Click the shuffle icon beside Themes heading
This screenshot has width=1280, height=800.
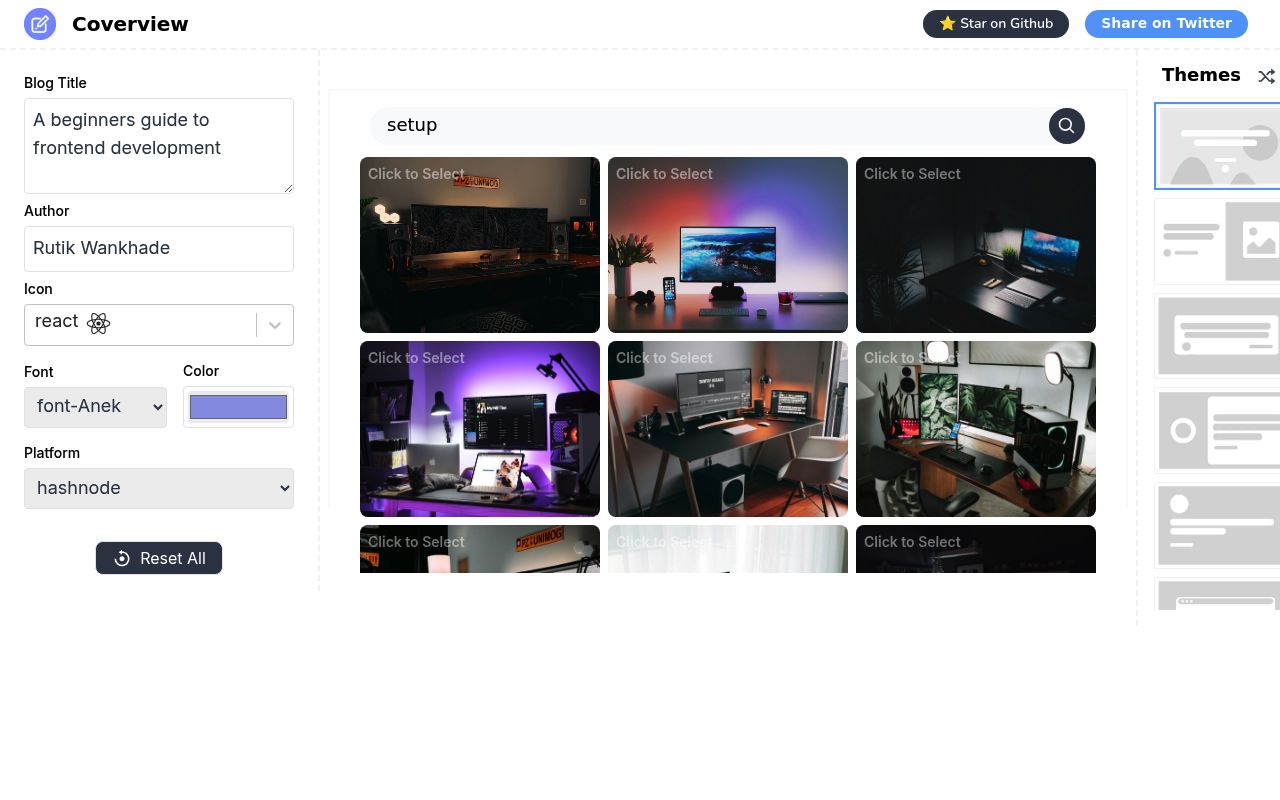1266,76
